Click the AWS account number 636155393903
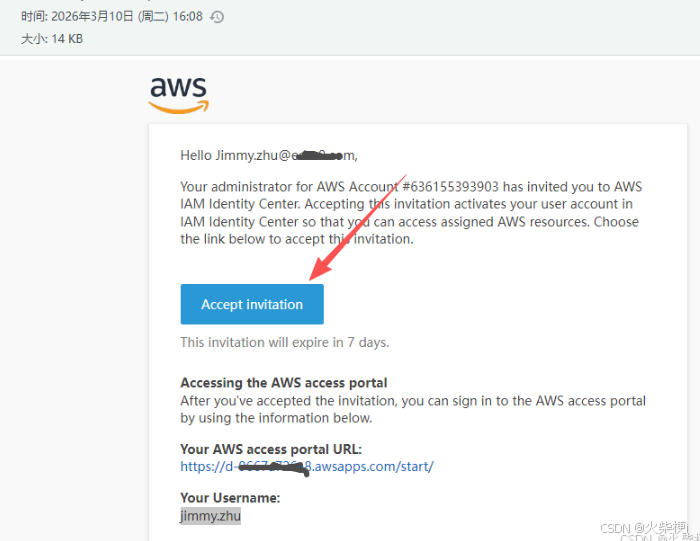700x541 pixels. tap(450, 187)
